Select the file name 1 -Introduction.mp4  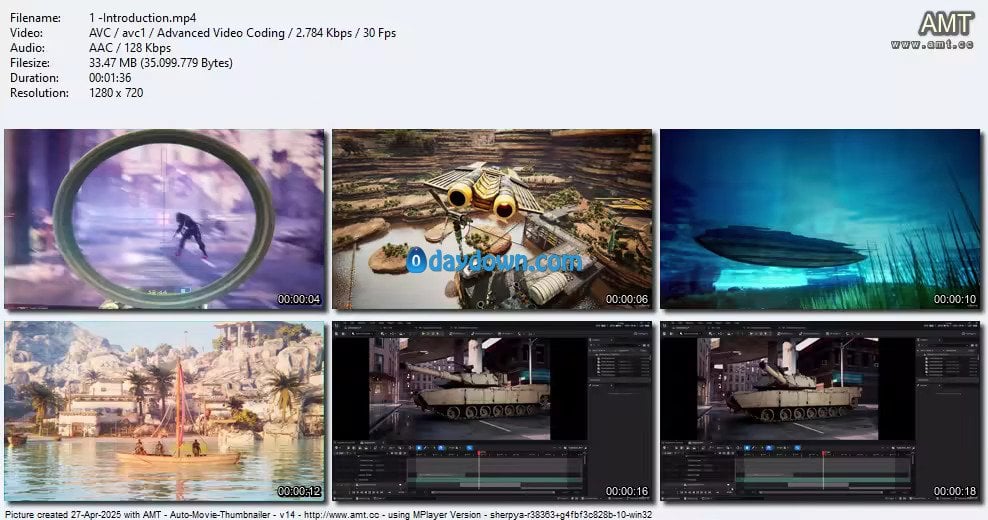coord(142,18)
